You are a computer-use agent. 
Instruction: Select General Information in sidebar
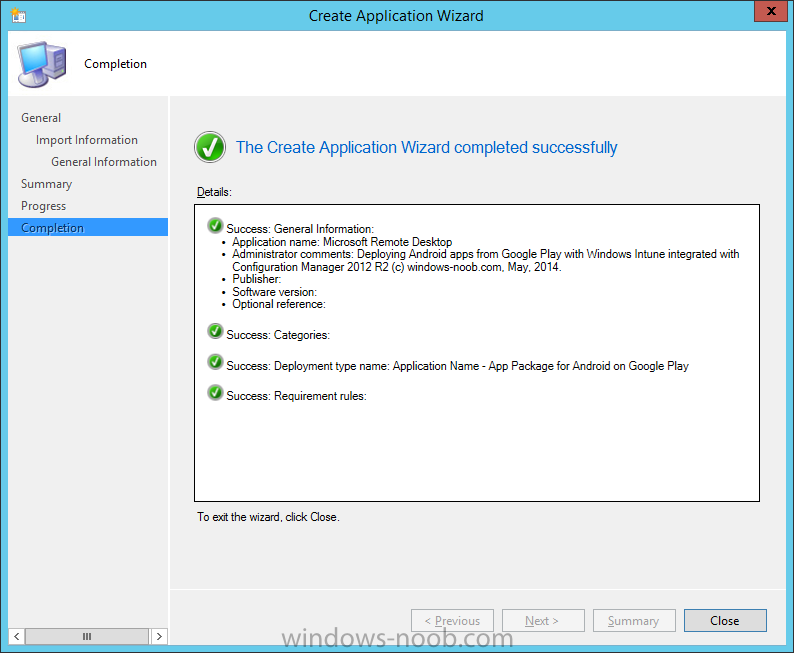click(104, 162)
